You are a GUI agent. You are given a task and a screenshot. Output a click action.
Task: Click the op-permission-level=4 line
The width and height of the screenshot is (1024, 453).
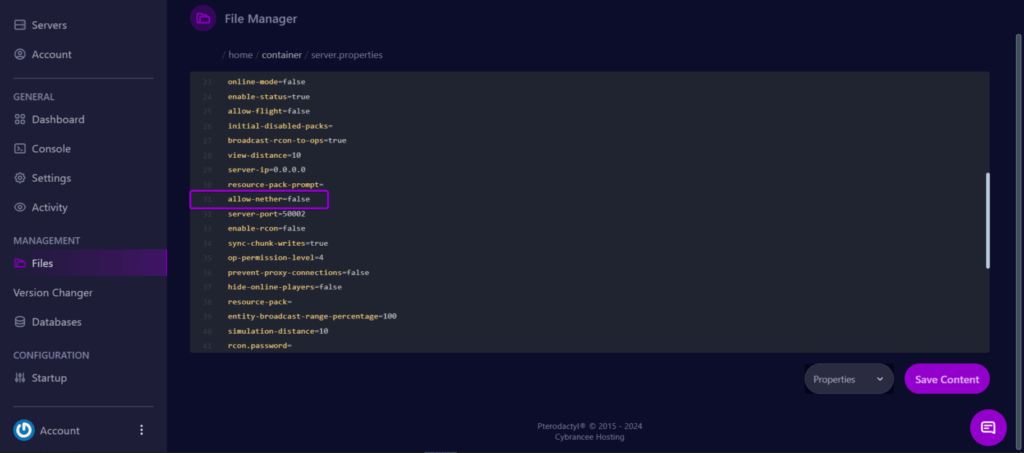[x=276, y=257]
